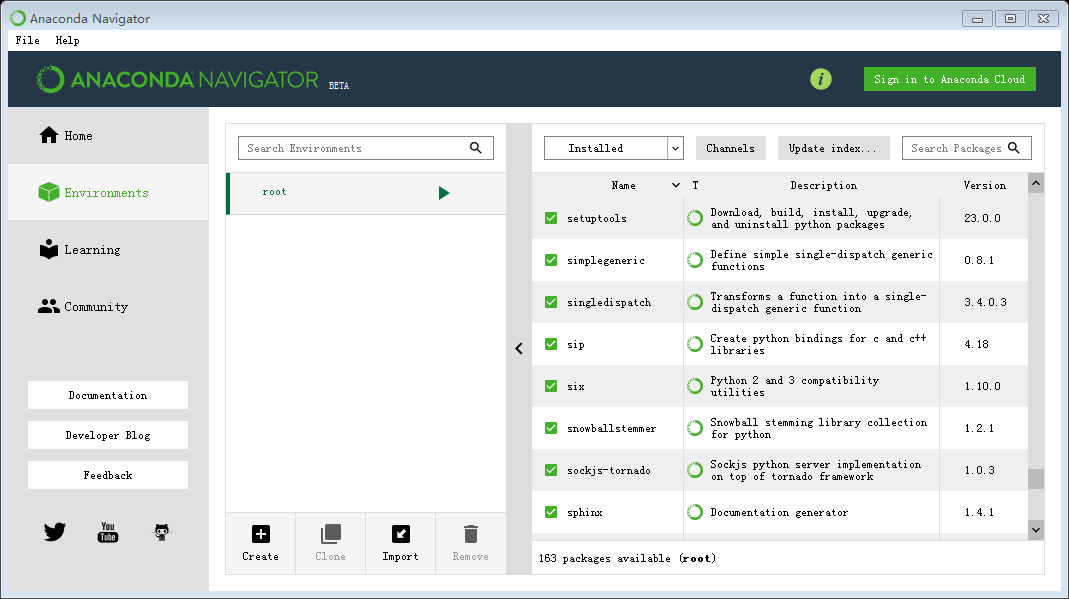The width and height of the screenshot is (1069, 599).
Task: Click the T column header
Action: tap(695, 185)
